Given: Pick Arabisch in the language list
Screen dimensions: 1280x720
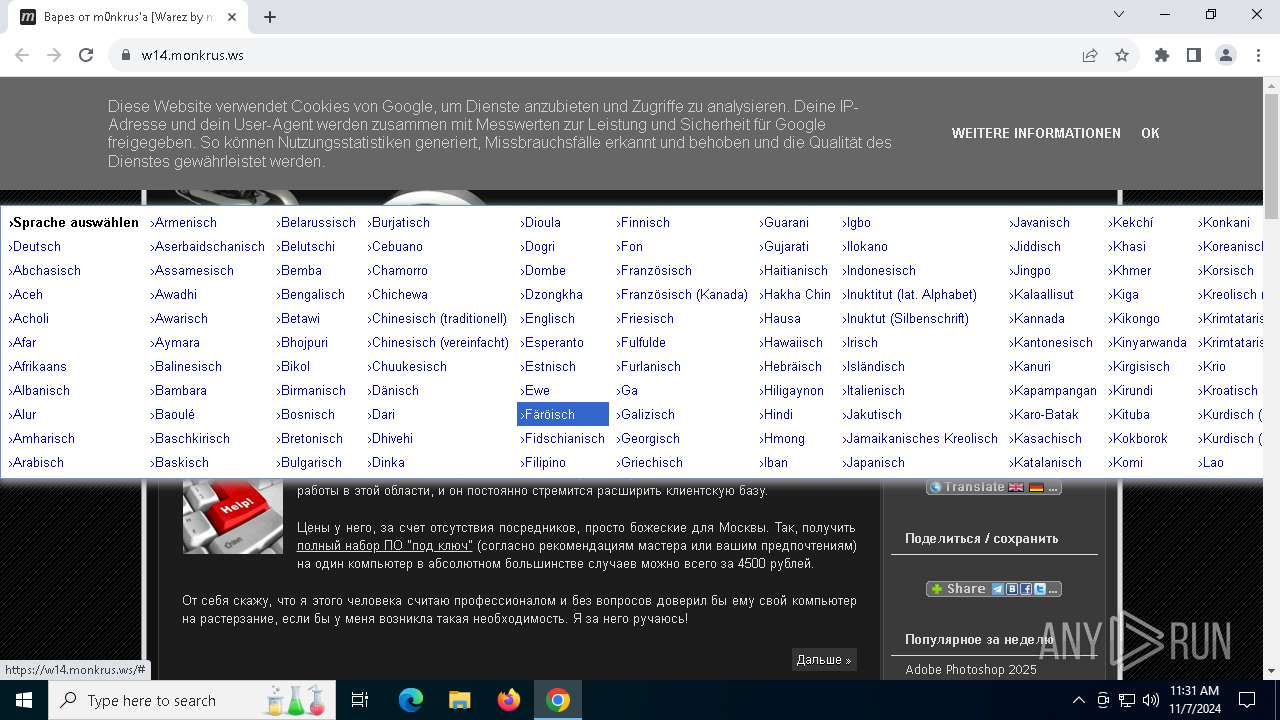Looking at the screenshot, I should [36, 462].
